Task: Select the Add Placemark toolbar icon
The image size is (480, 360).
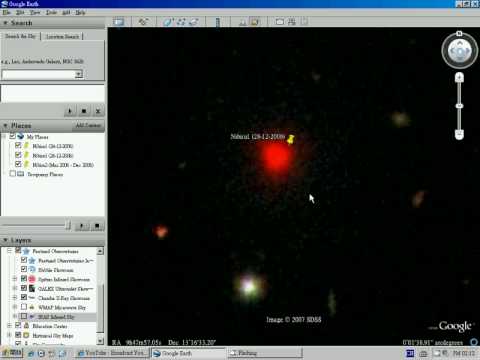Action: click(x=143, y=22)
